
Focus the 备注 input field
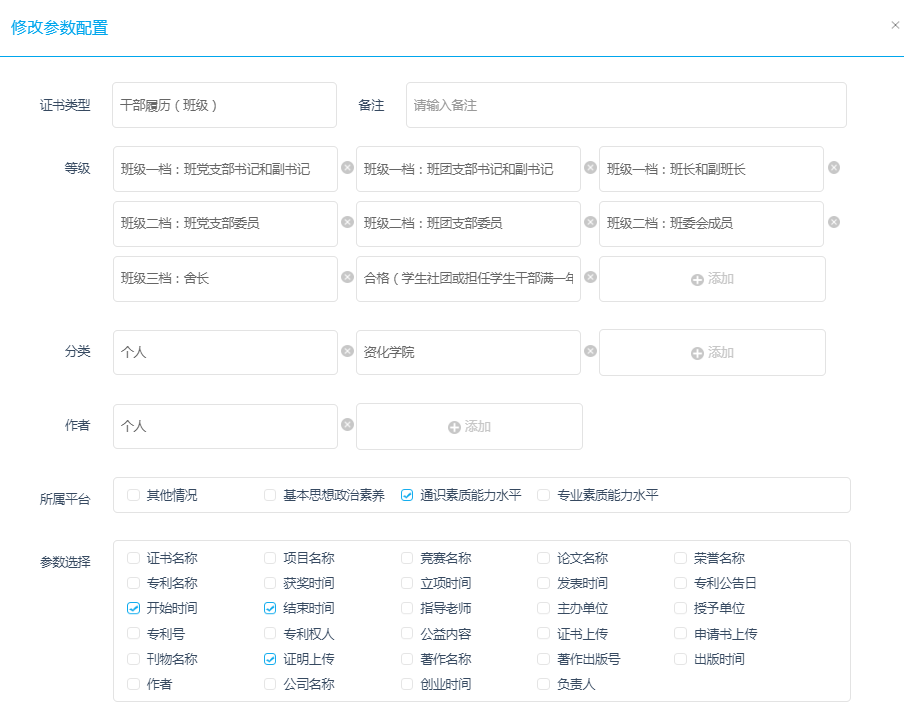[626, 105]
